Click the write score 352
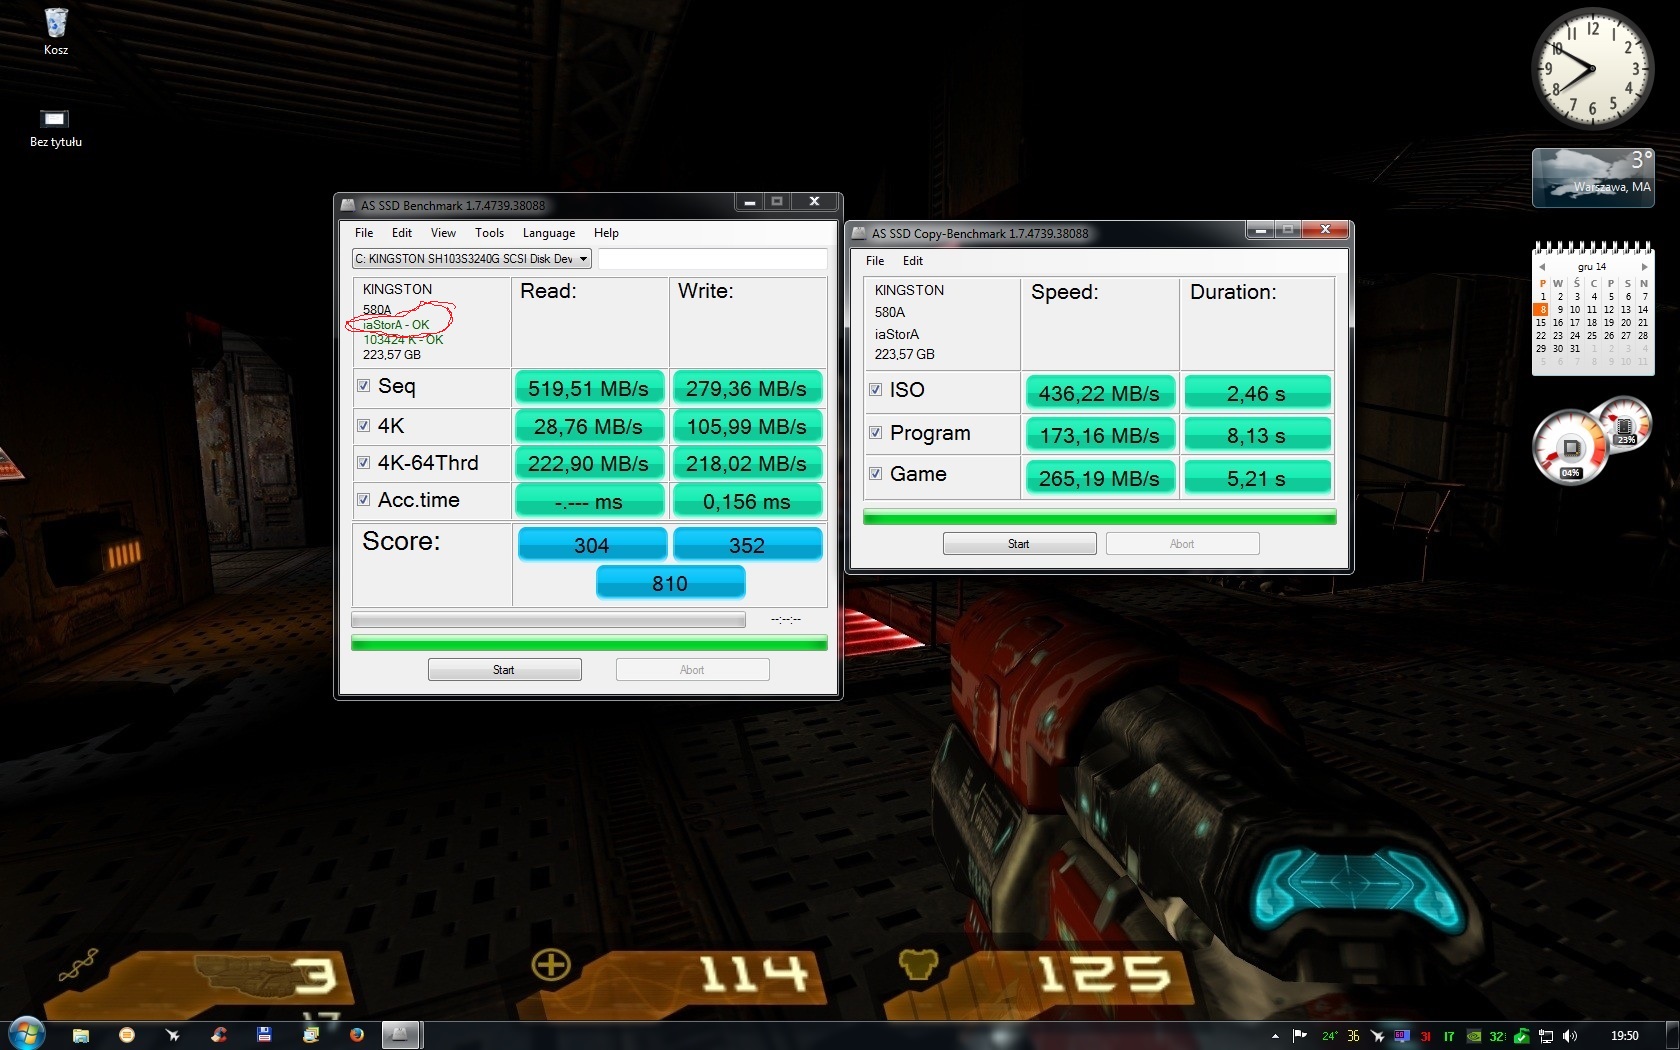Screen dimensions: 1680x1050 click(747, 545)
